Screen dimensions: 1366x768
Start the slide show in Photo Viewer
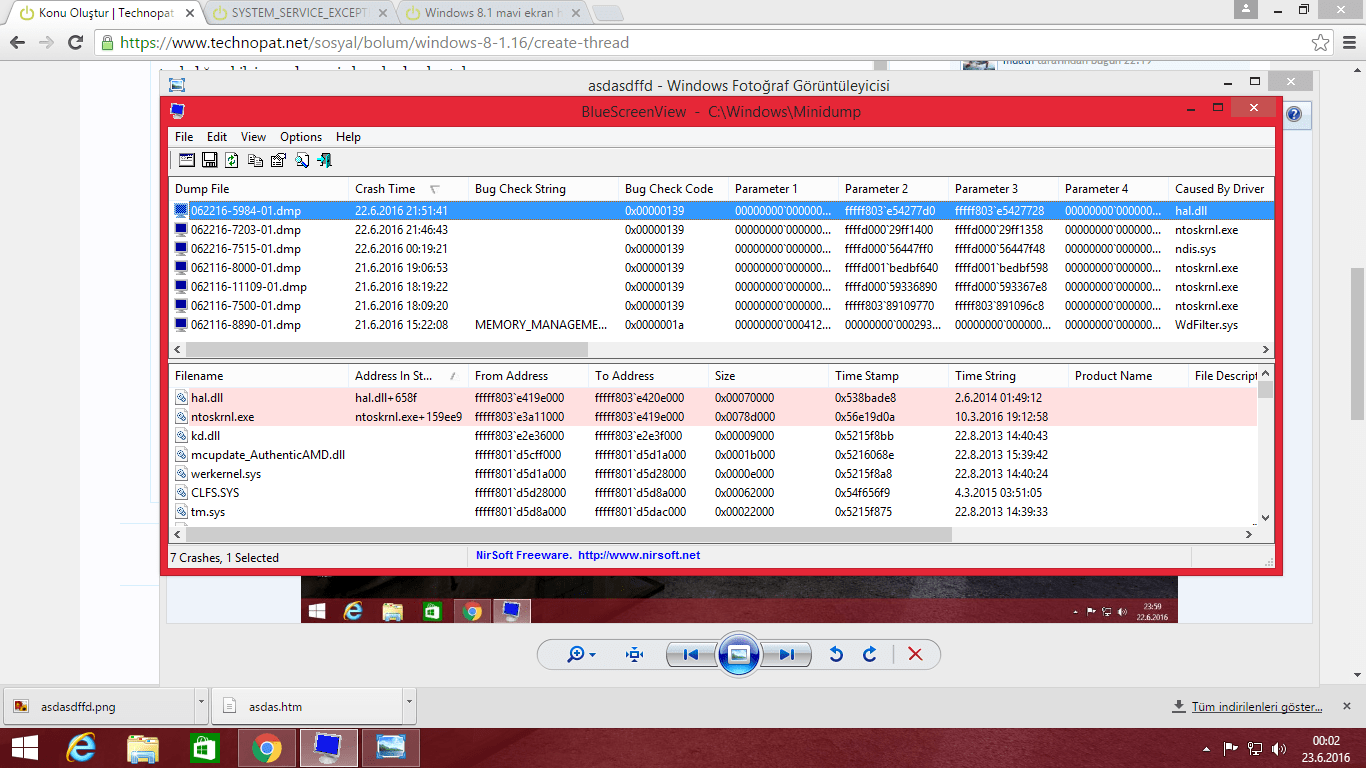[739, 654]
